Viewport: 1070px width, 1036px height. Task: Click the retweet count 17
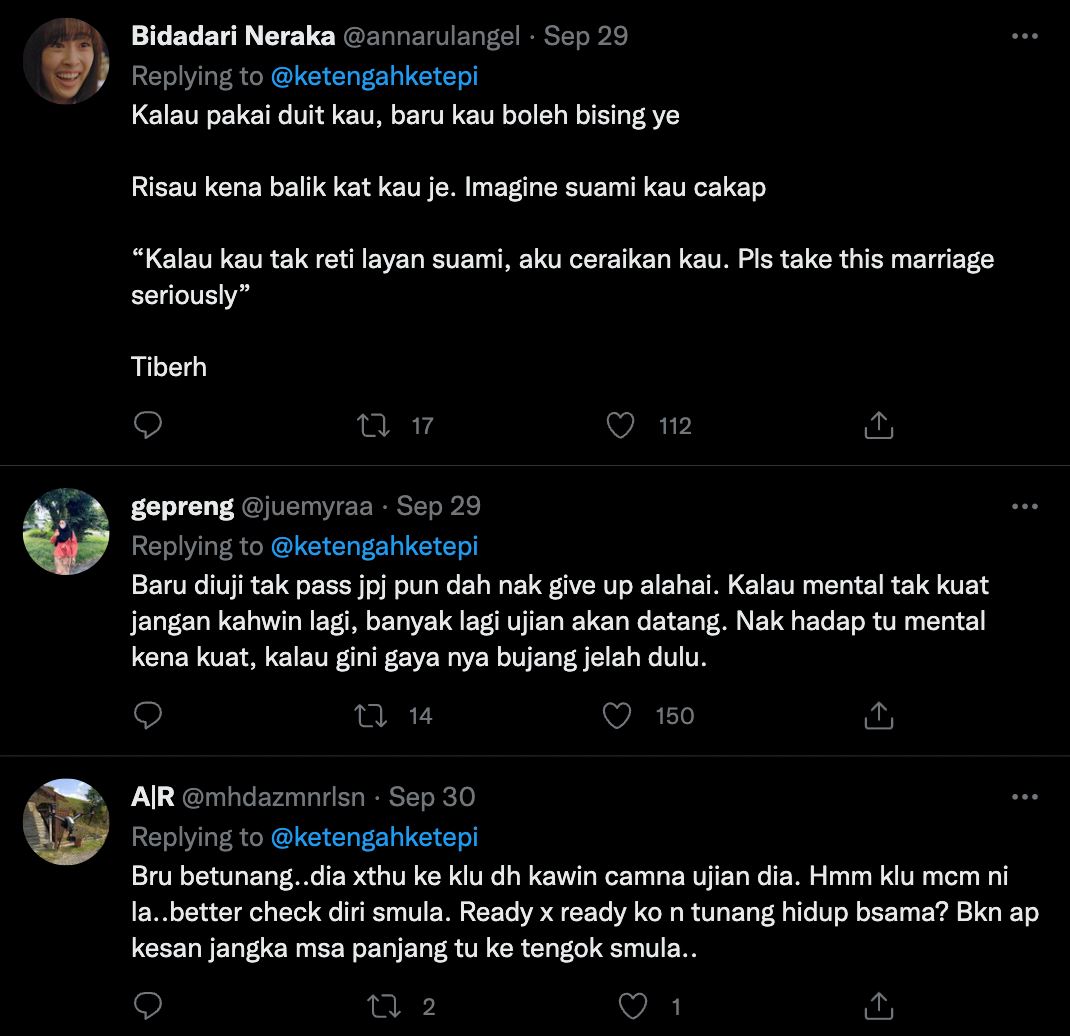coord(422,425)
